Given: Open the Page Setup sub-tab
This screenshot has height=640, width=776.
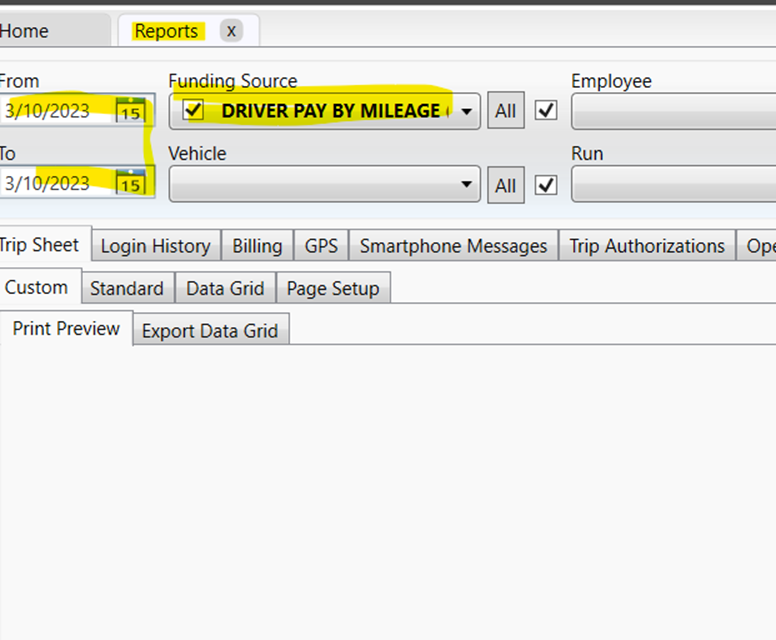Looking at the screenshot, I should pyautogui.click(x=333, y=288).
